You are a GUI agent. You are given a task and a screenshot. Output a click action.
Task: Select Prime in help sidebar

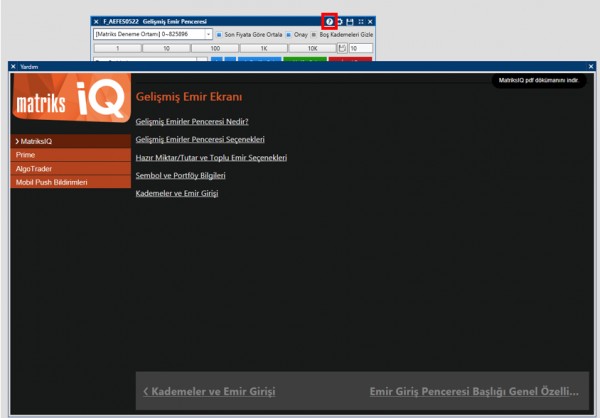tap(71, 155)
